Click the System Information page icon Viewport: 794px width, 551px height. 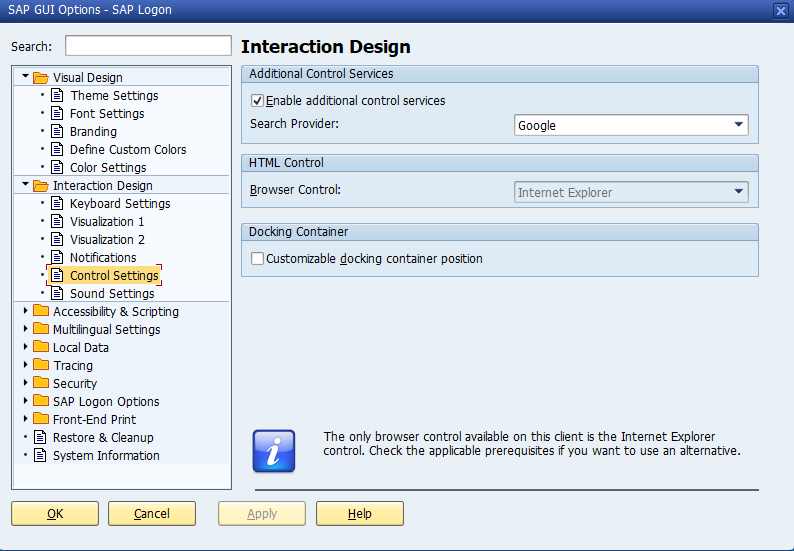point(40,455)
